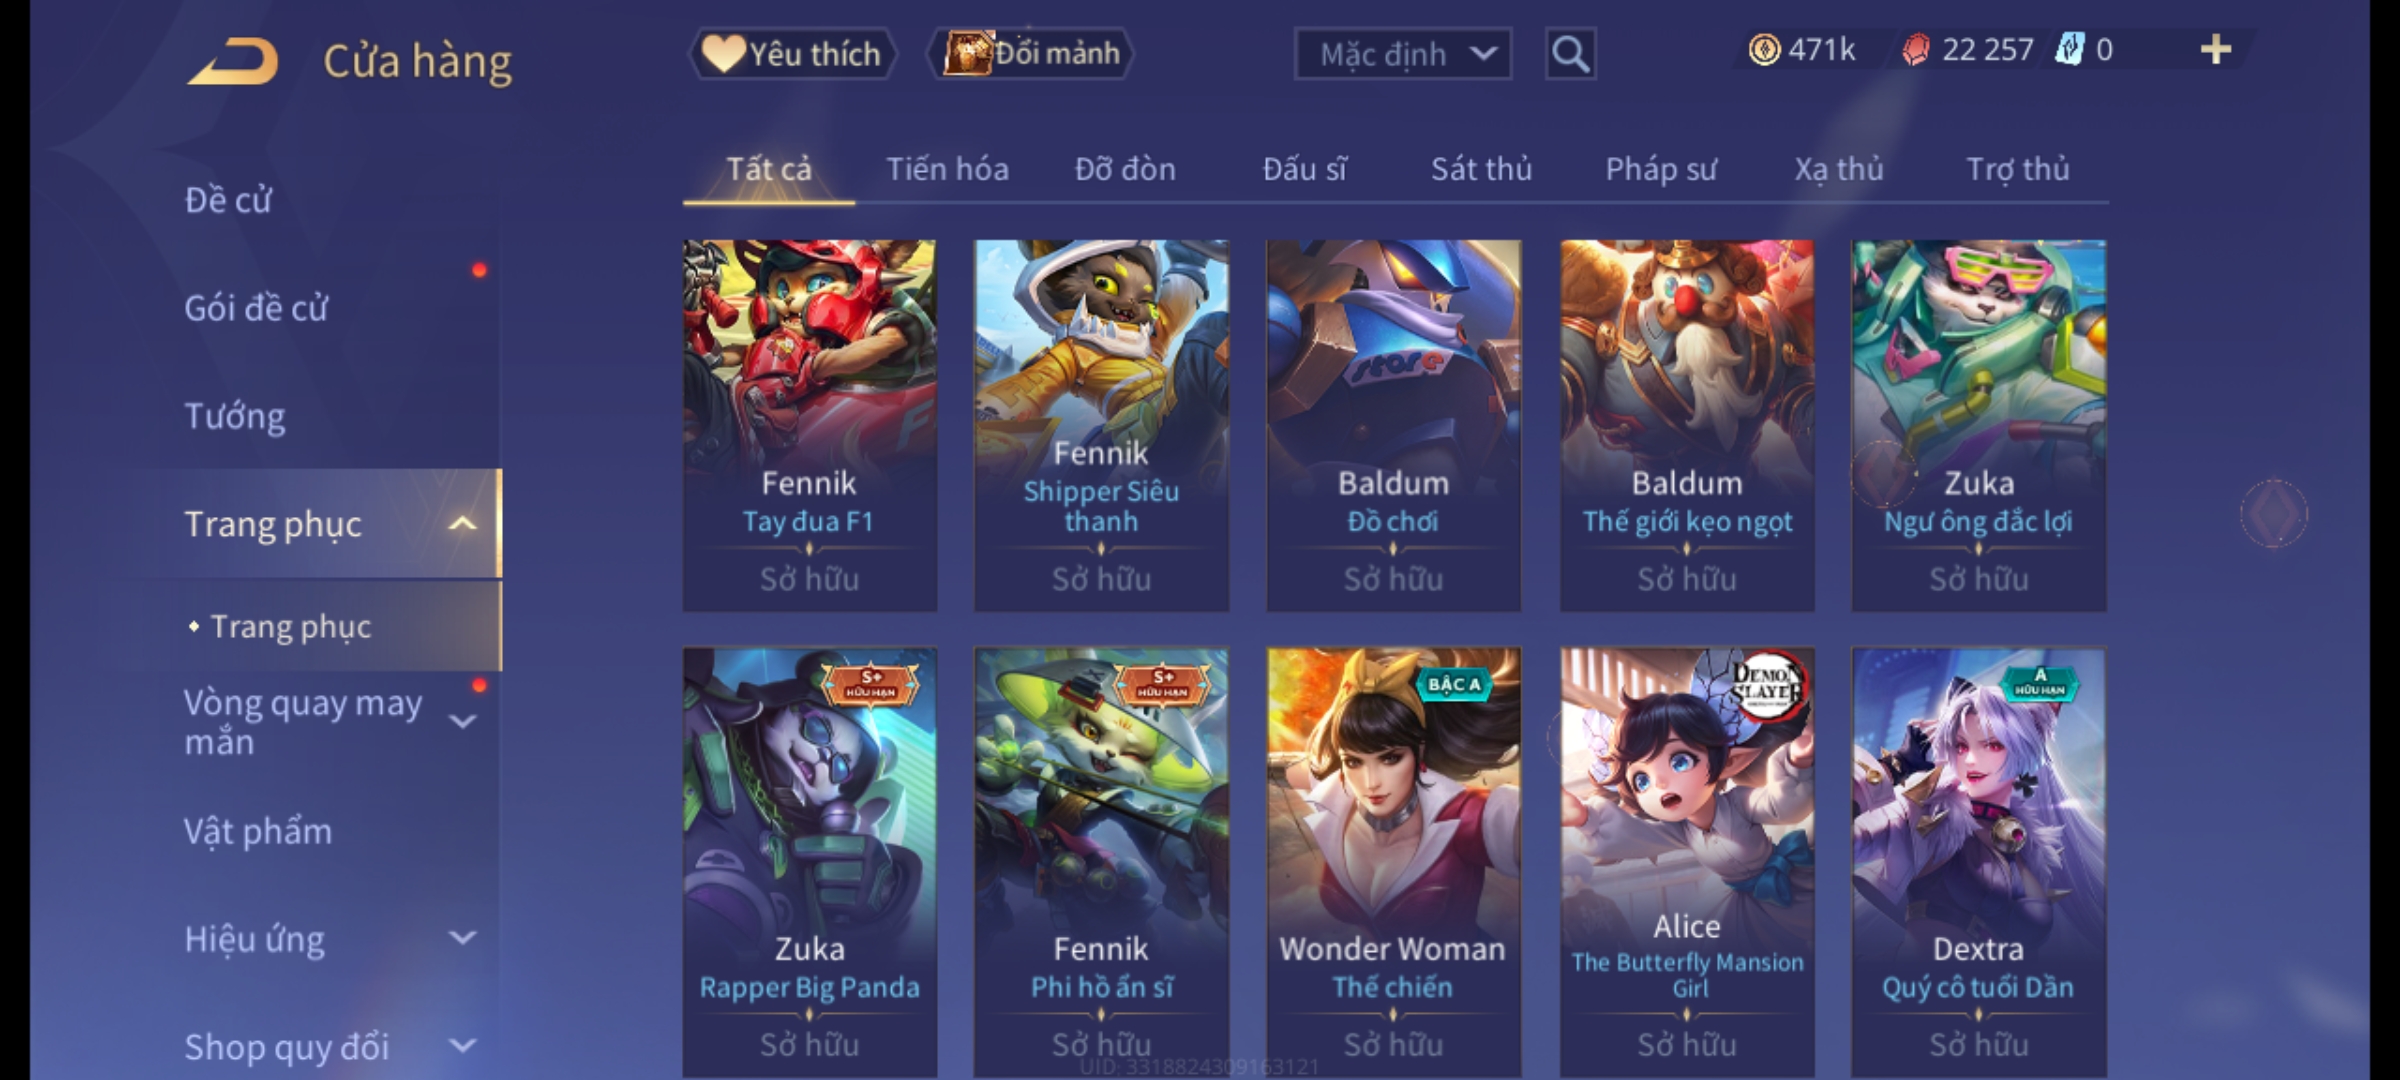The width and height of the screenshot is (2400, 1080).
Task: Collapse the Trang phục sidebar section
Action: [462, 523]
